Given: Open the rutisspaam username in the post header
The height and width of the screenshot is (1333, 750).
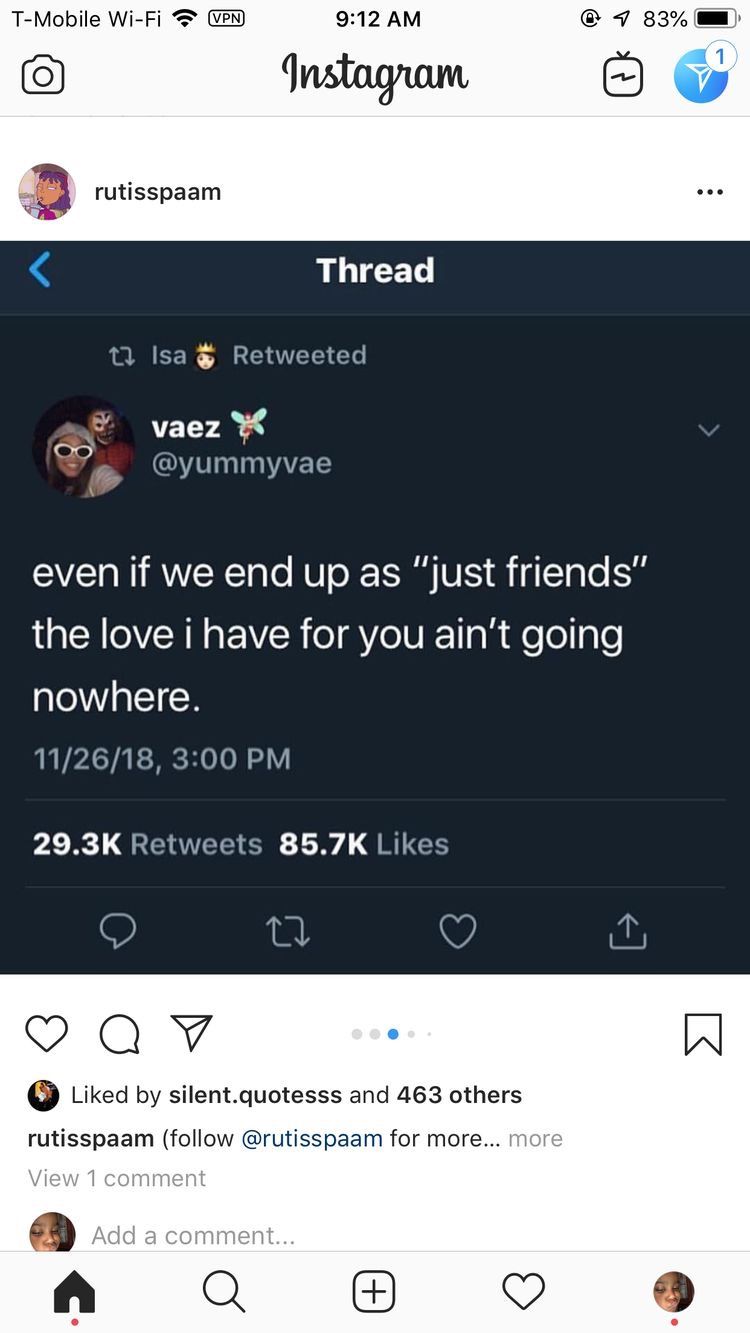Looking at the screenshot, I should pos(158,192).
